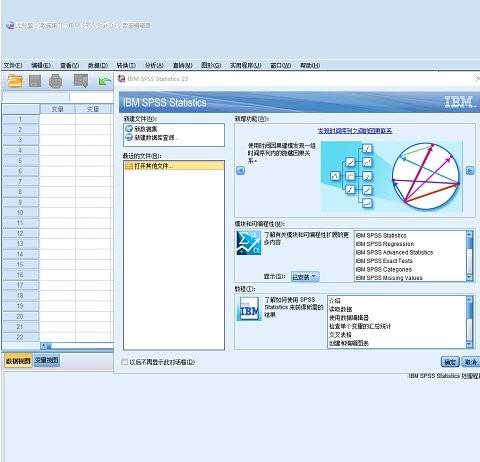Click the first 变量 column header
480x462 pixels.
58,109
